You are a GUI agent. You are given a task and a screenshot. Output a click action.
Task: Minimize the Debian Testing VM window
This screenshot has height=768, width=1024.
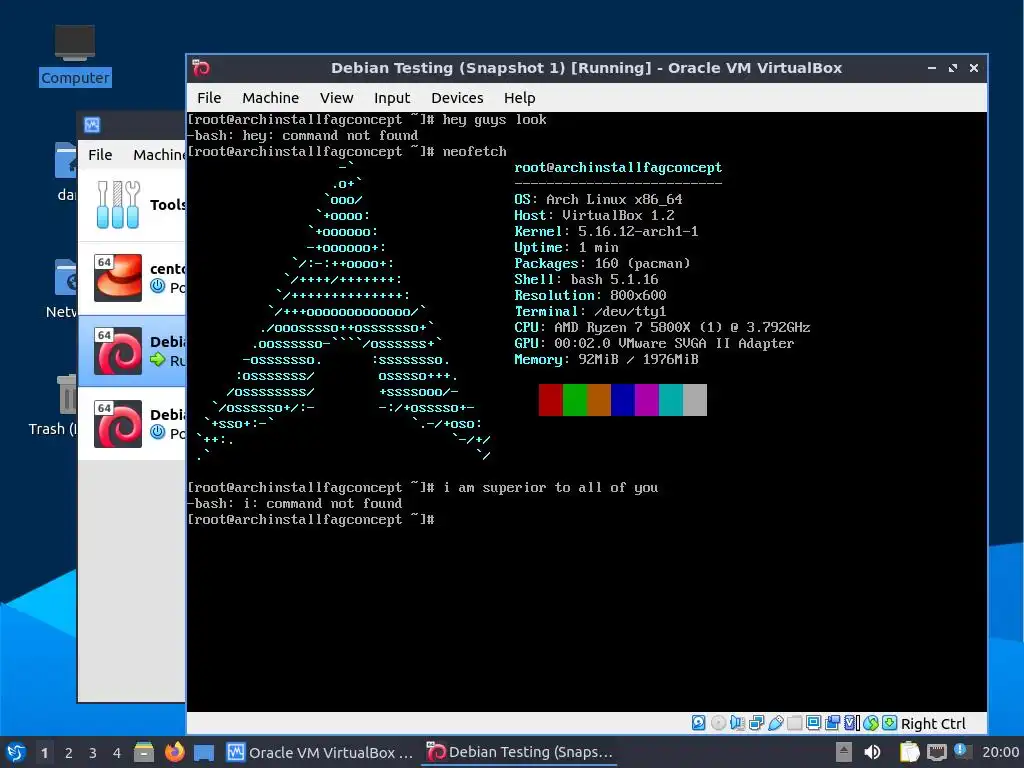pyautogui.click(x=932, y=68)
